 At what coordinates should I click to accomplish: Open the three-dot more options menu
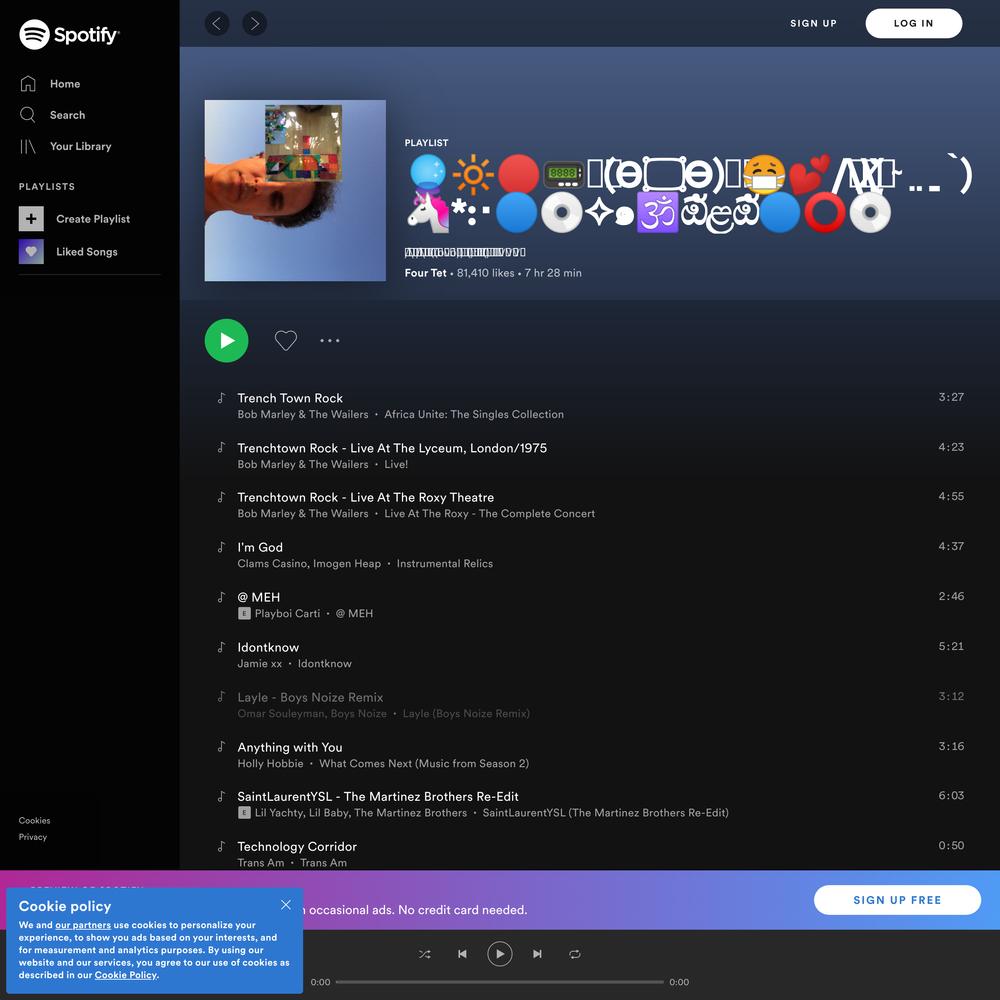coord(330,341)
